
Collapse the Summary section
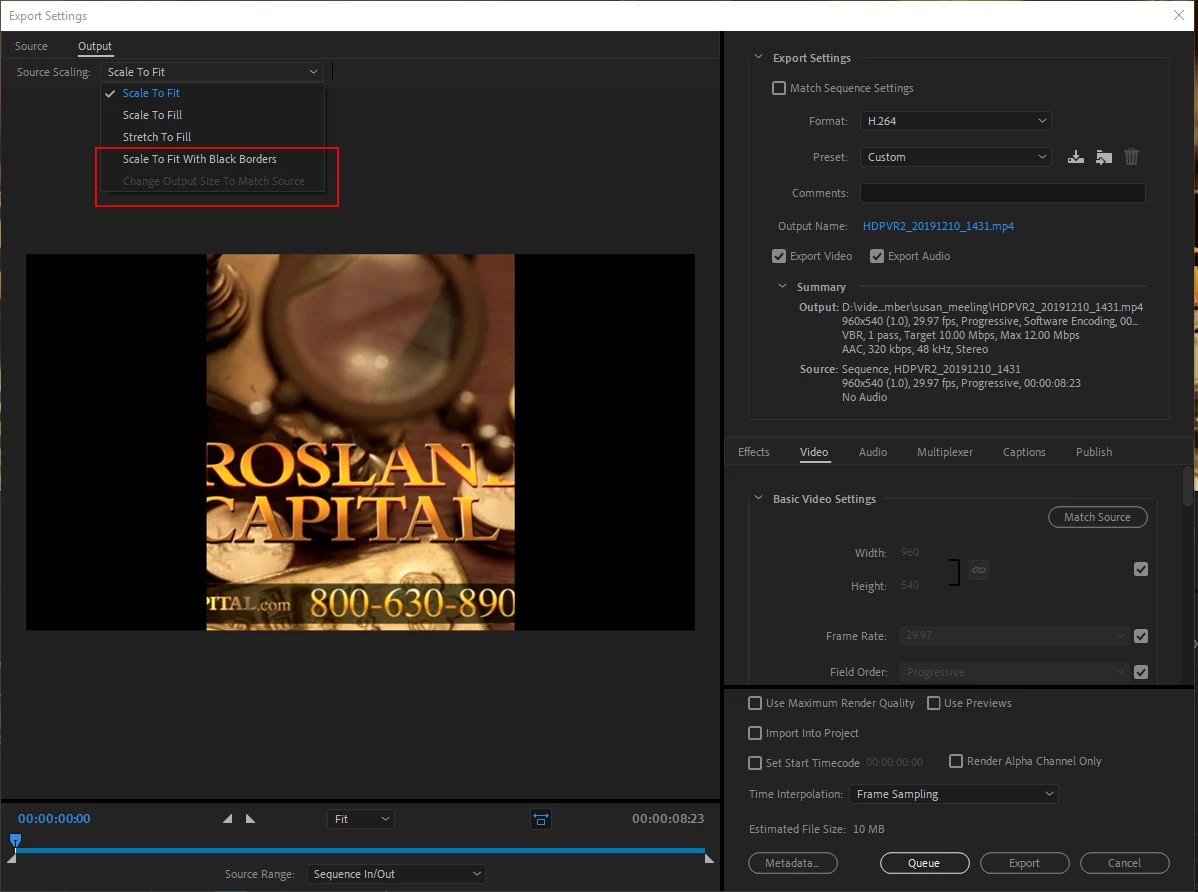tap(782, 287)
